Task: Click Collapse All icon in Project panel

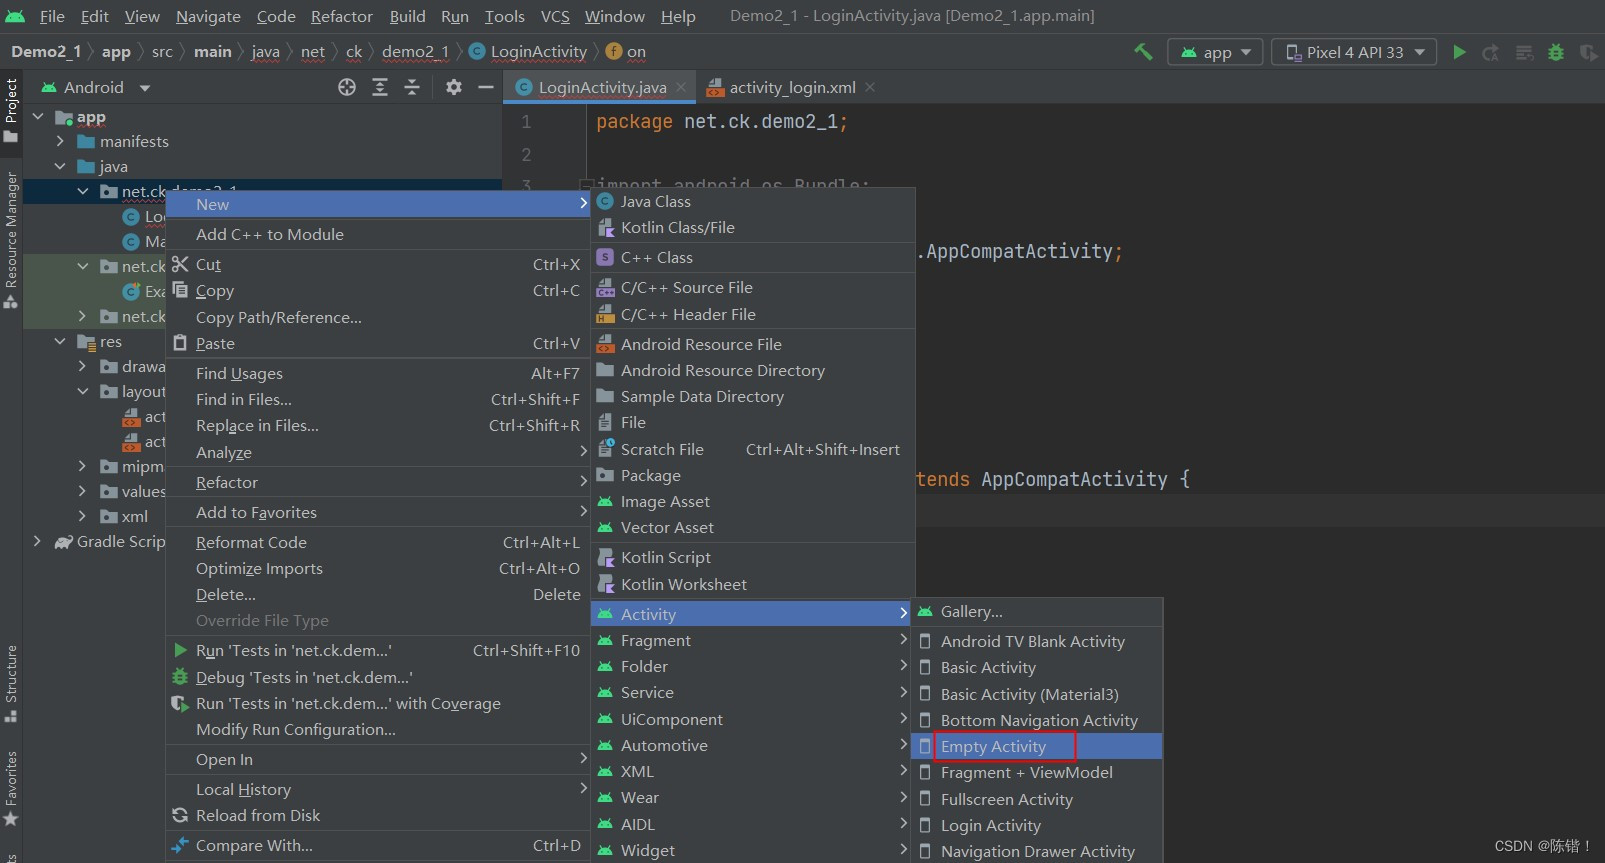Action: click(412, 87)
